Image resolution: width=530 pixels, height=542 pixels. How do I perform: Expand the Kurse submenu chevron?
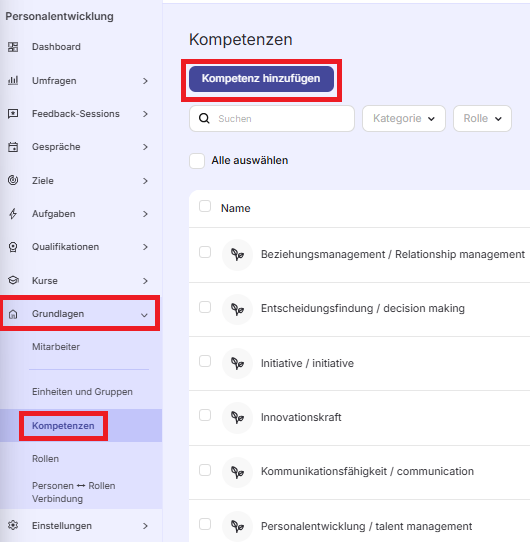145,281
